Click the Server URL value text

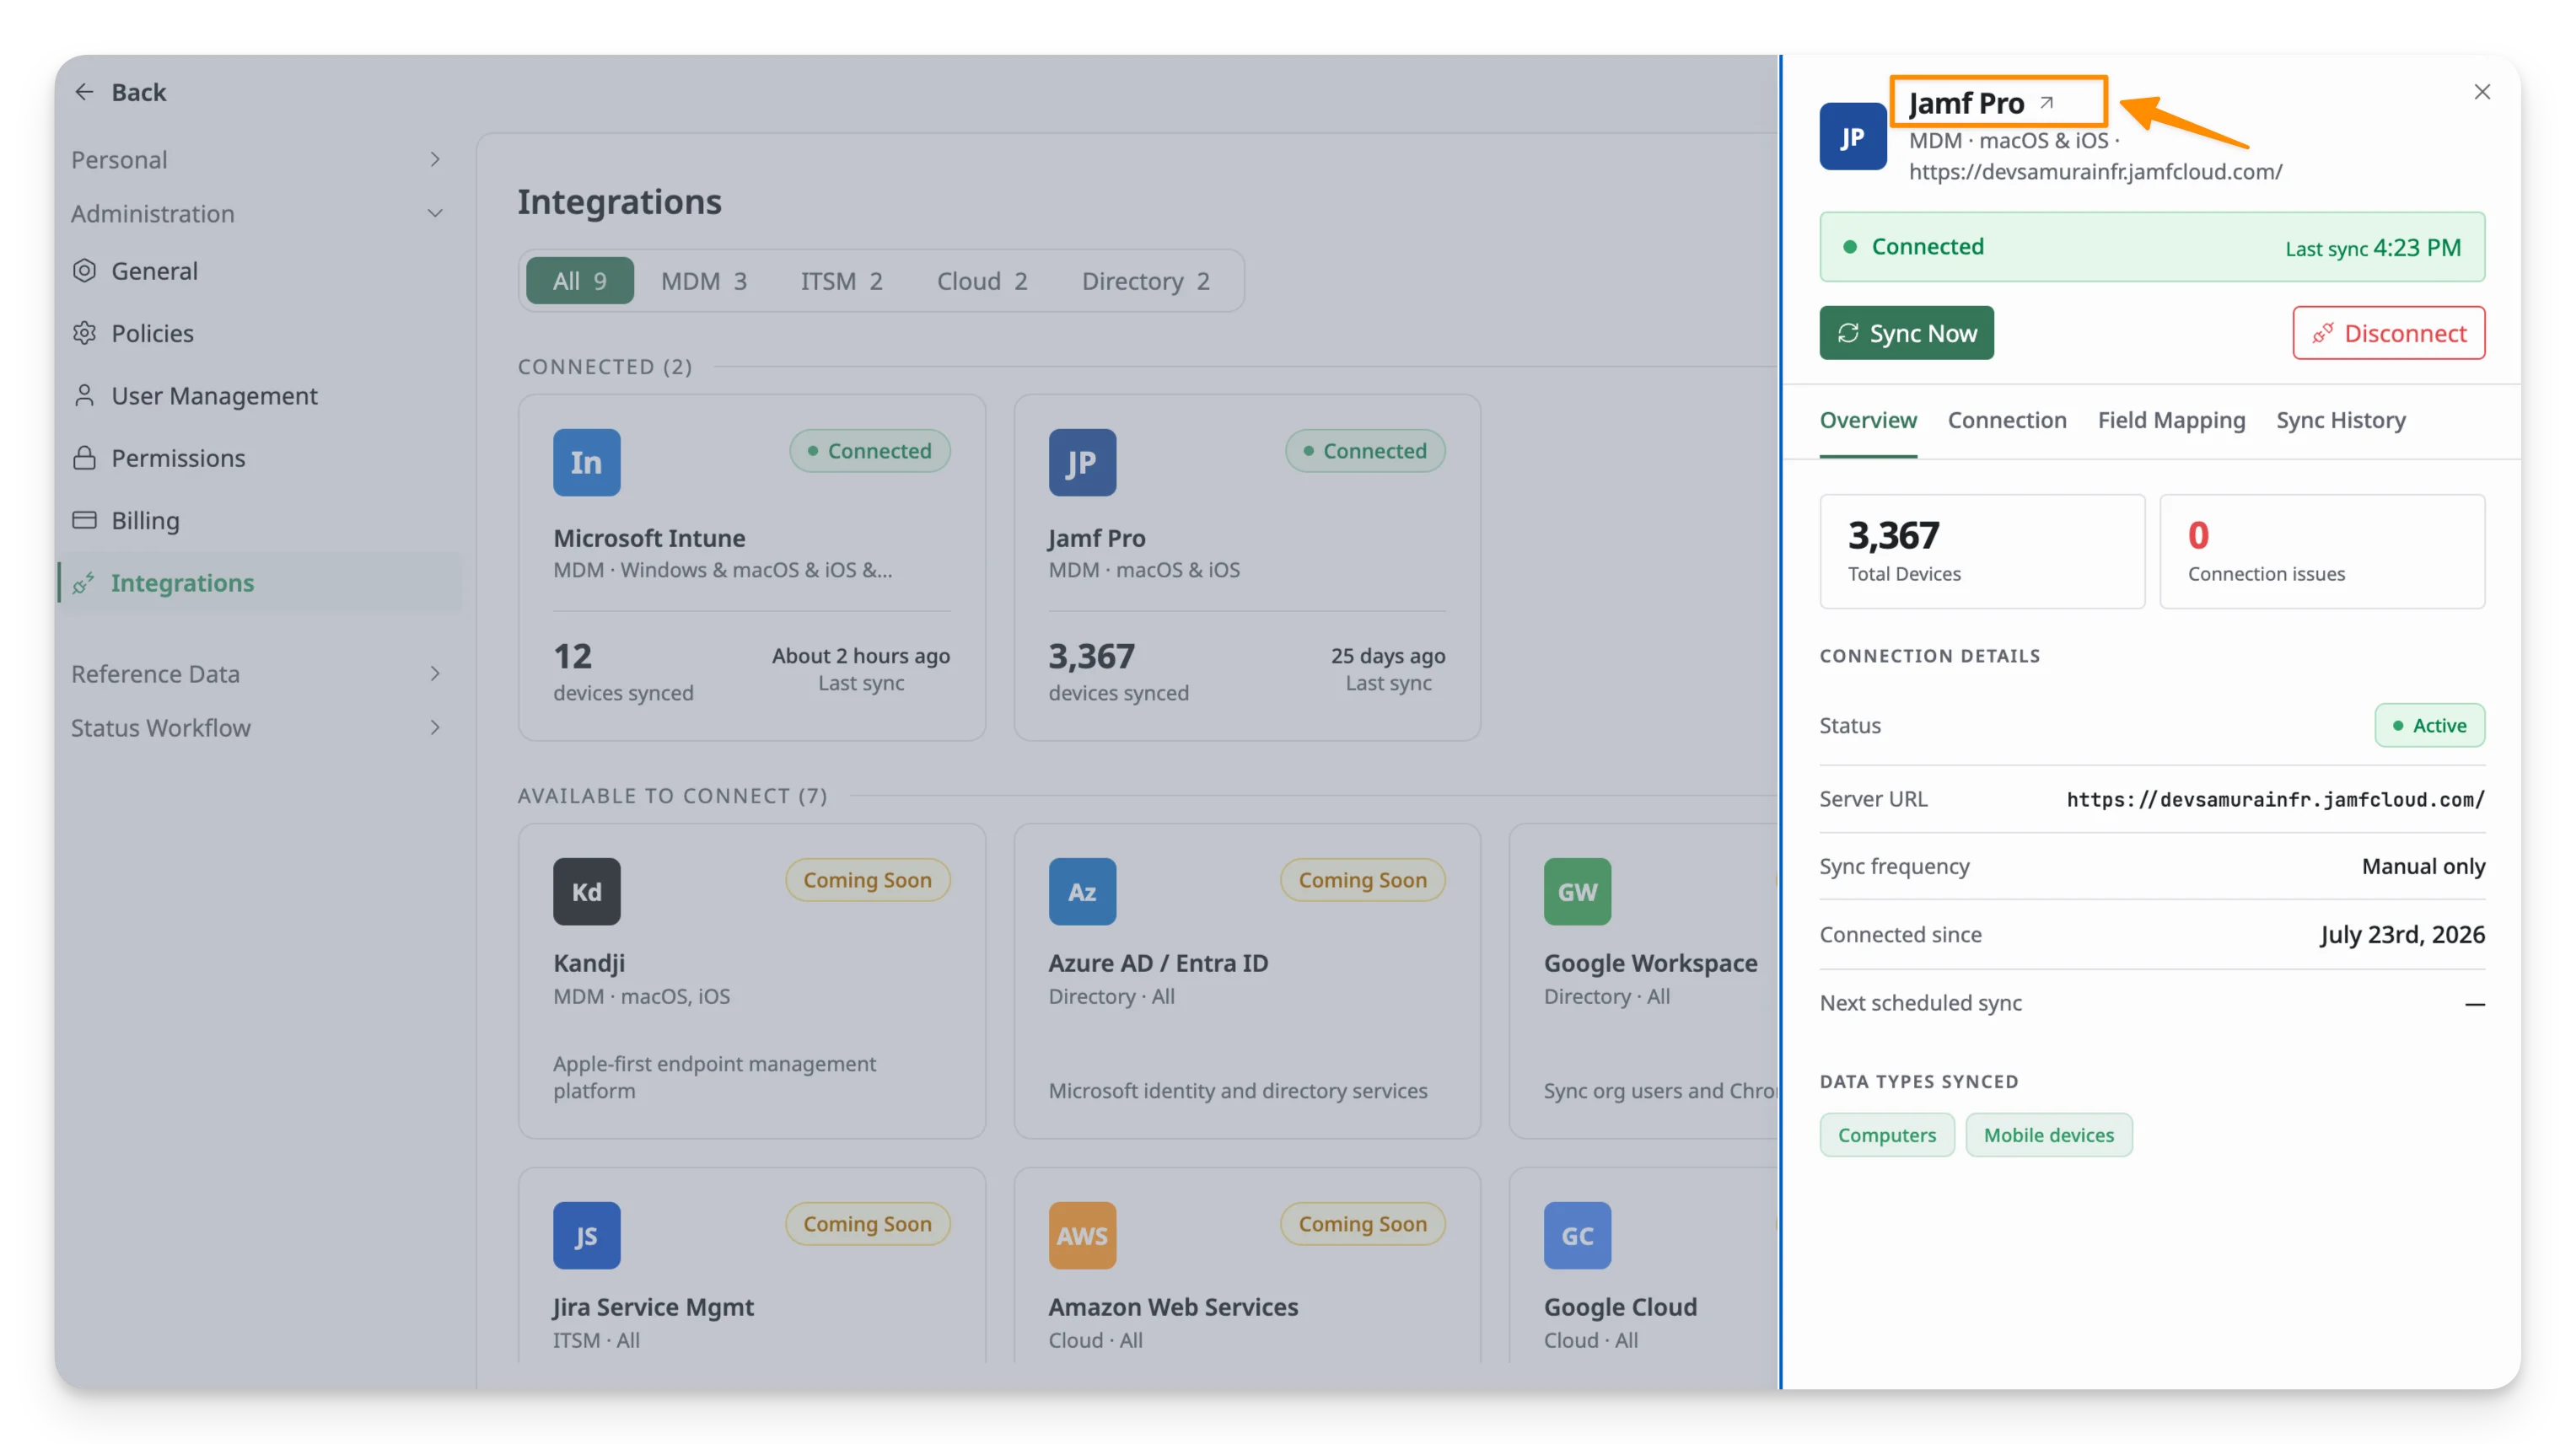click(x=2275, y=799)
